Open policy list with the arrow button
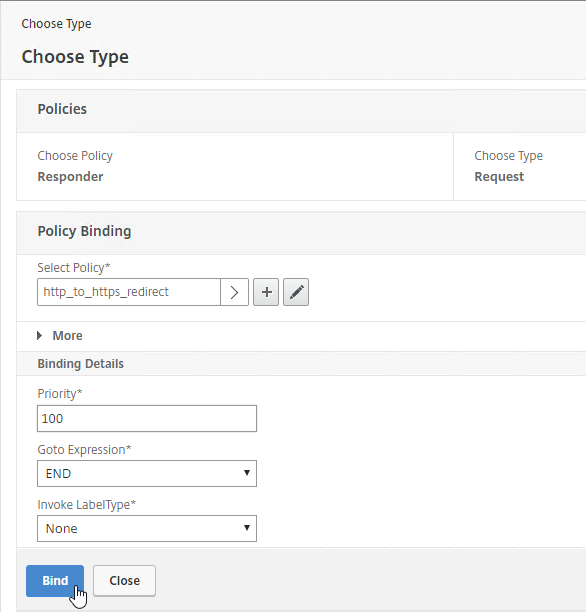This screenshot has height=612, width=586. pyautogui.click(x=234, y=292)
